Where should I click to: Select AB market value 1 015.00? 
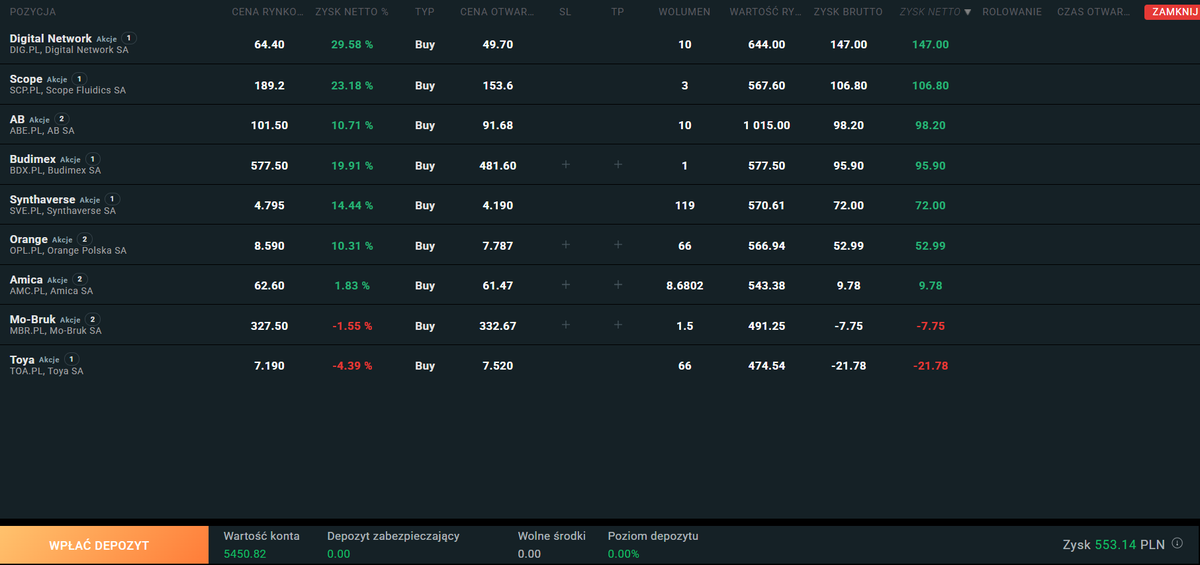click(x=766, y=125)
